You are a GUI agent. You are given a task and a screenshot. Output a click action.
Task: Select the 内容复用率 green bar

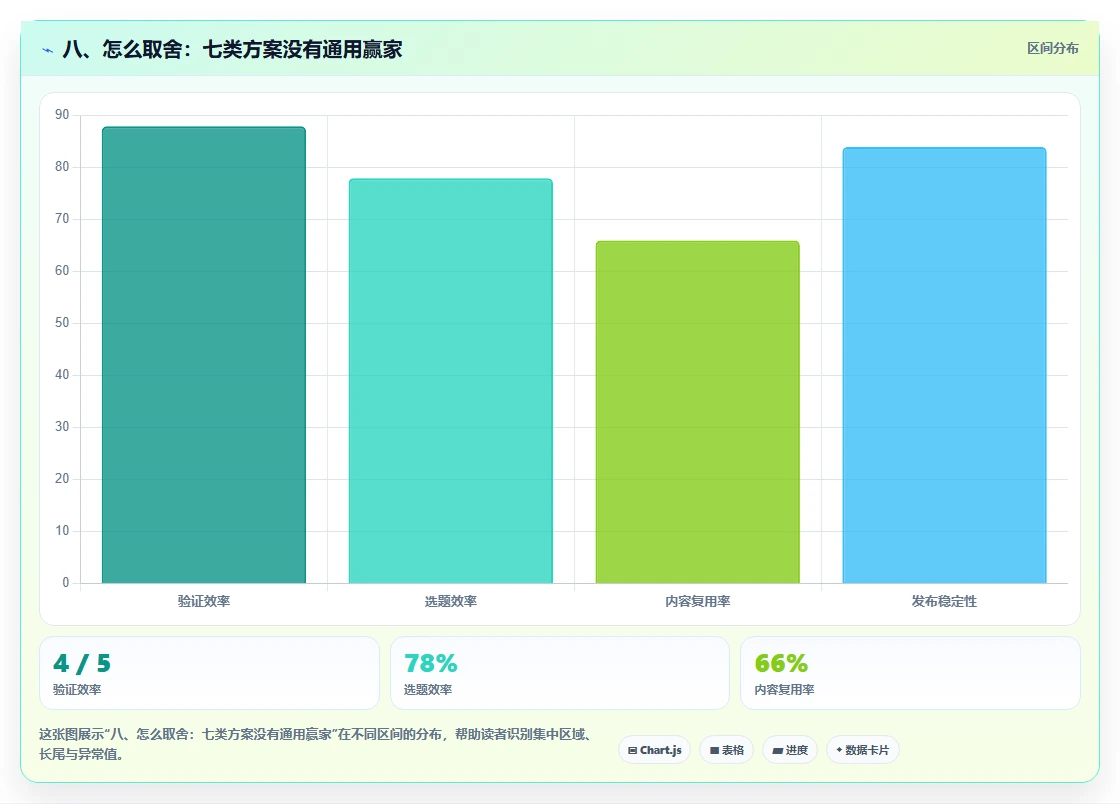point(698,412)
